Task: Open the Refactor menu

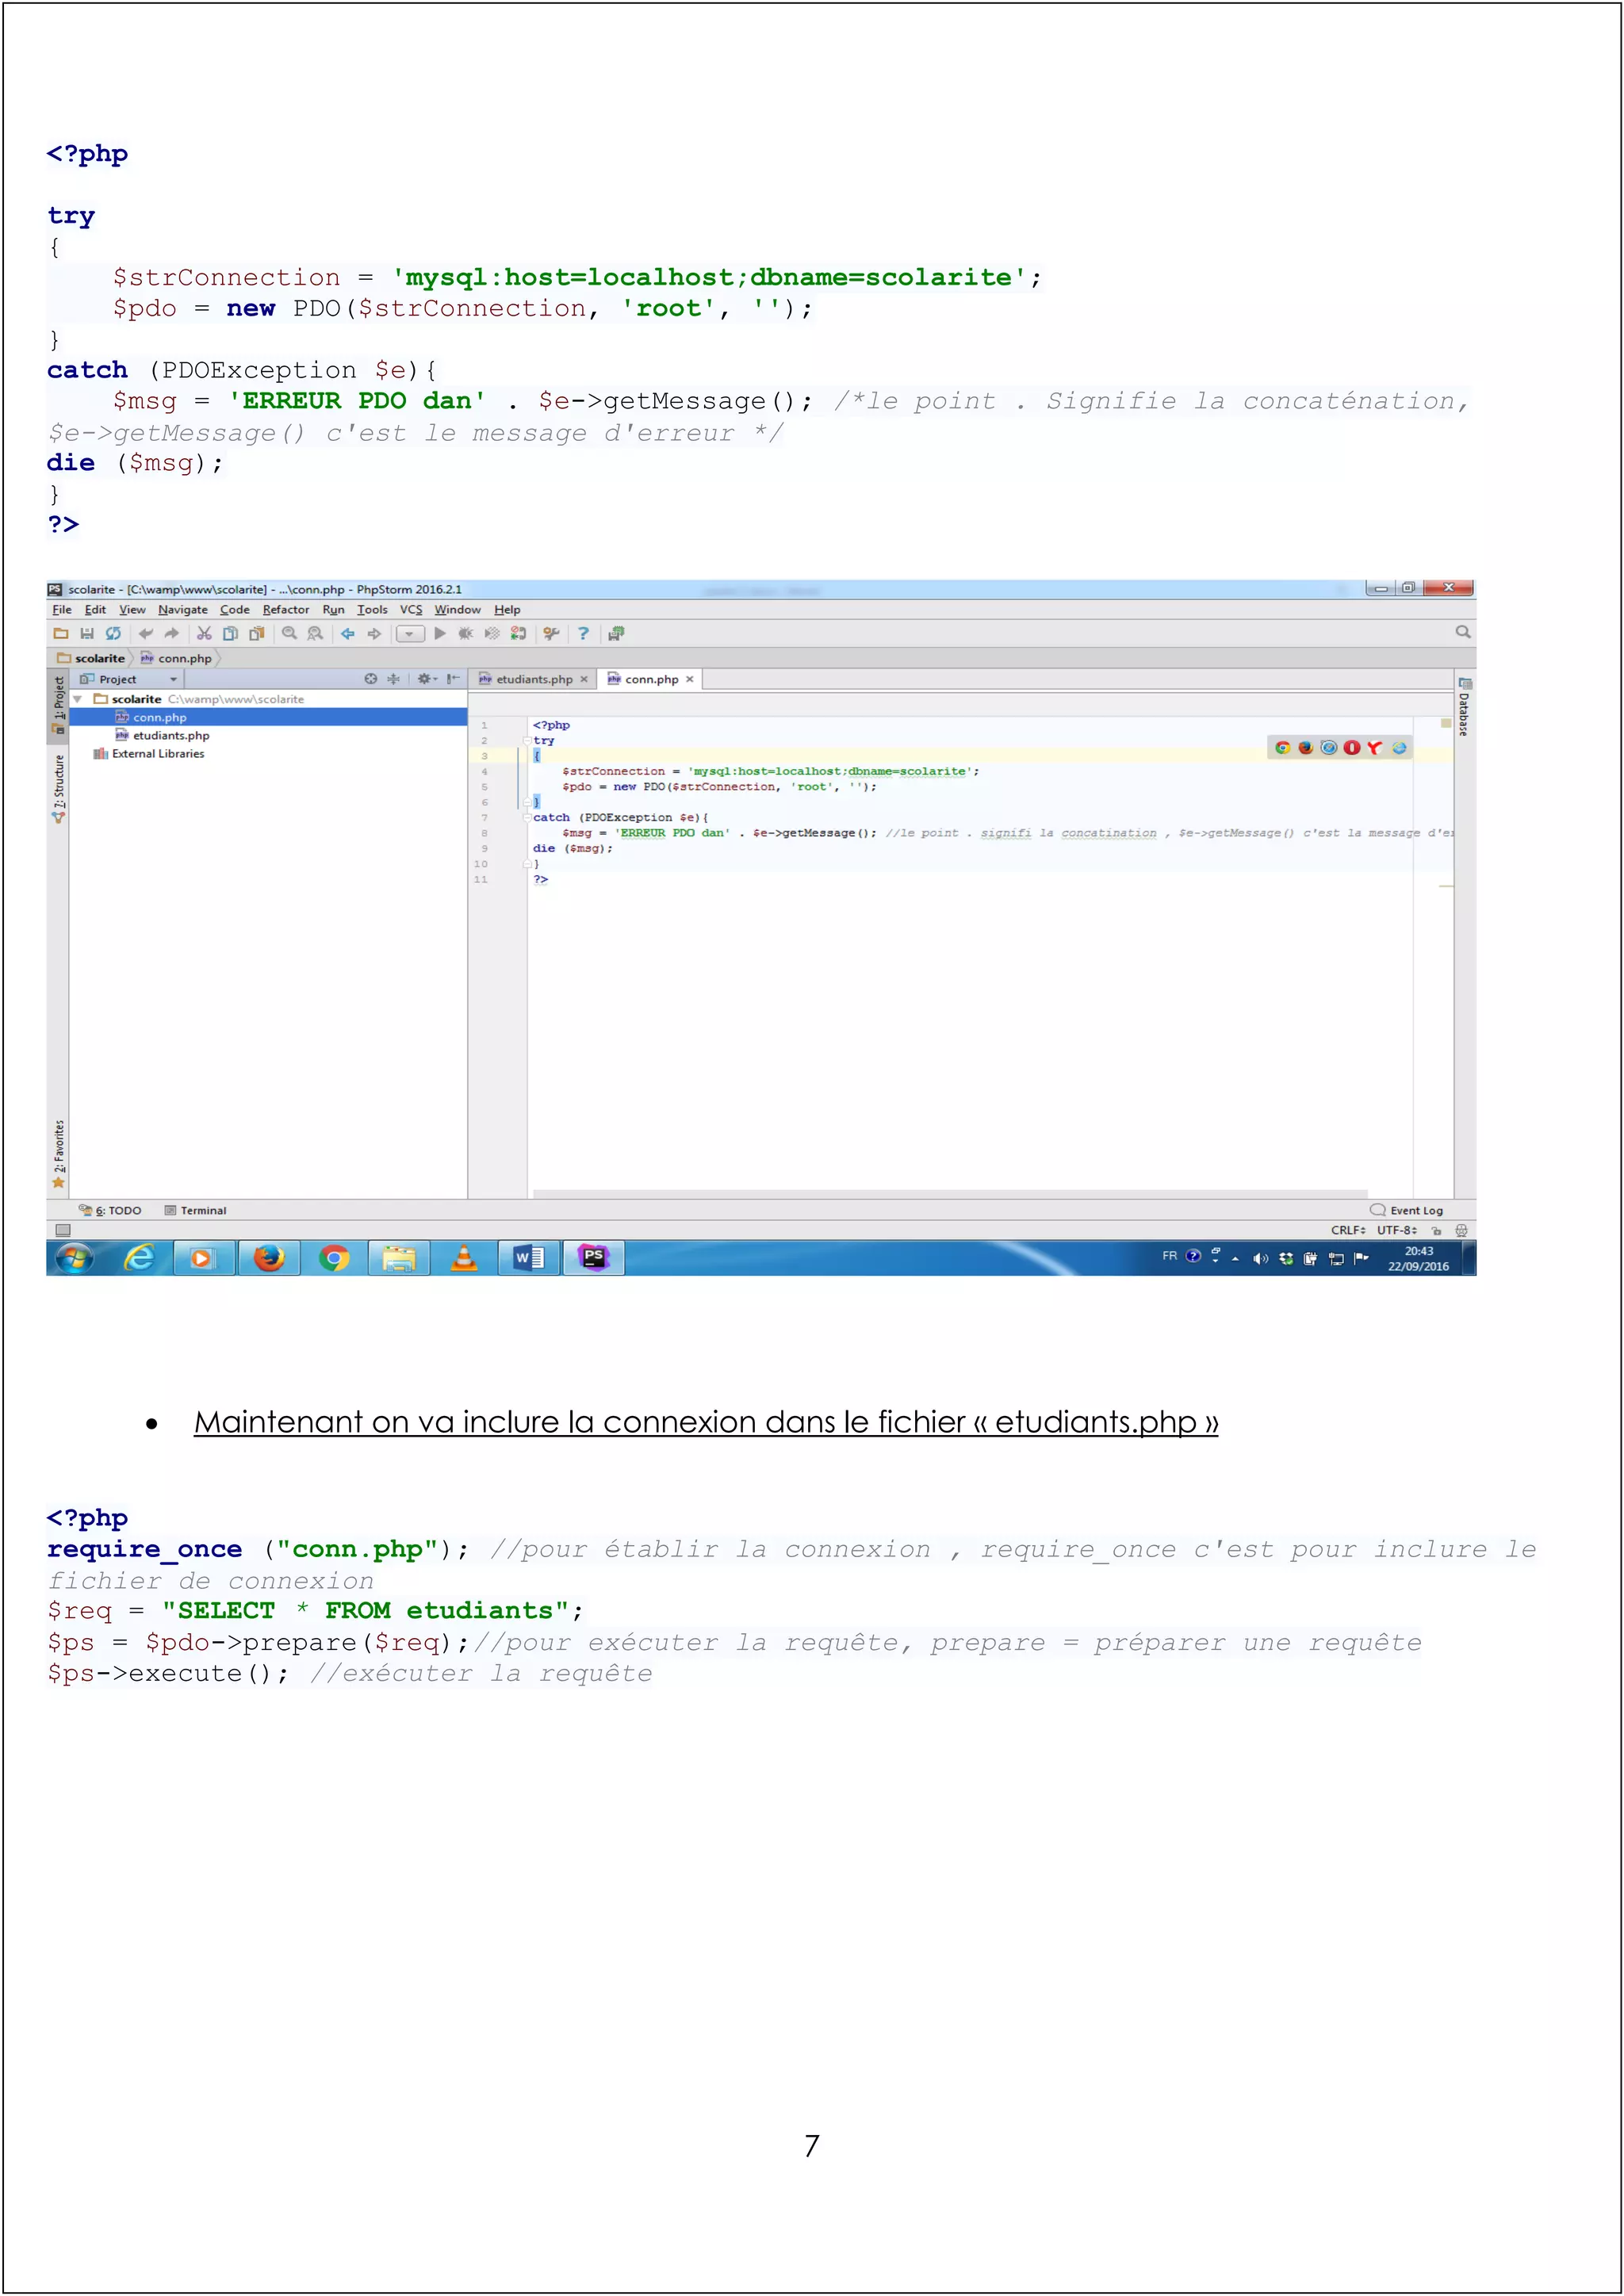Action: (x=286, y=609)
